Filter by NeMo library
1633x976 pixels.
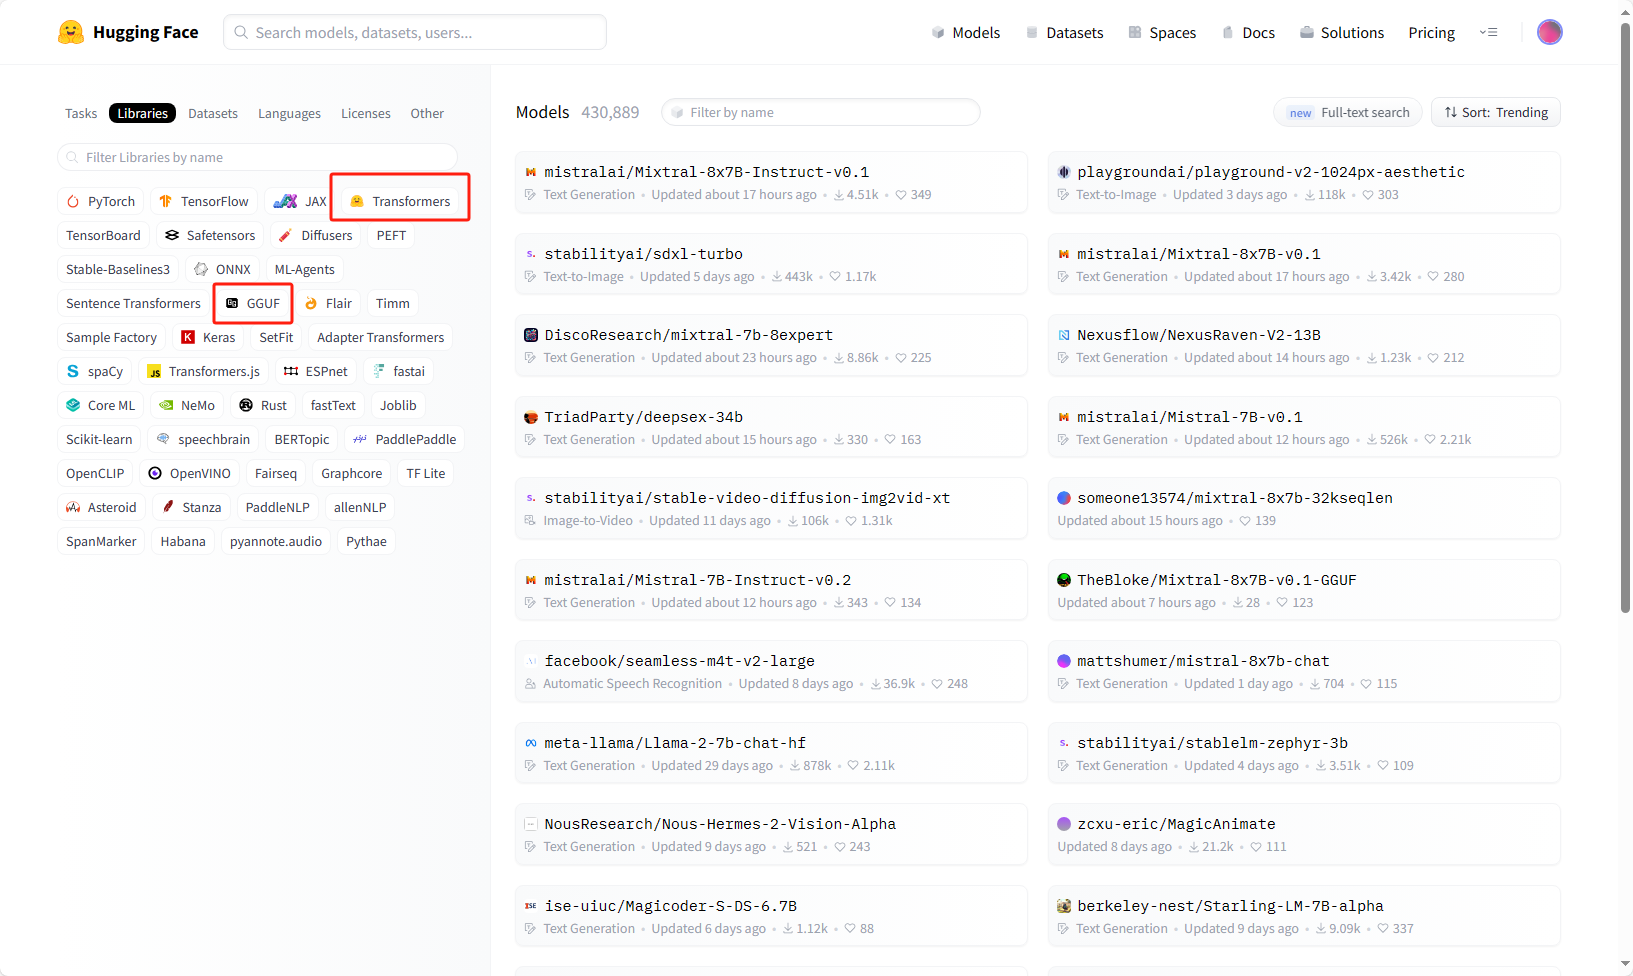(x=187, y=405)
